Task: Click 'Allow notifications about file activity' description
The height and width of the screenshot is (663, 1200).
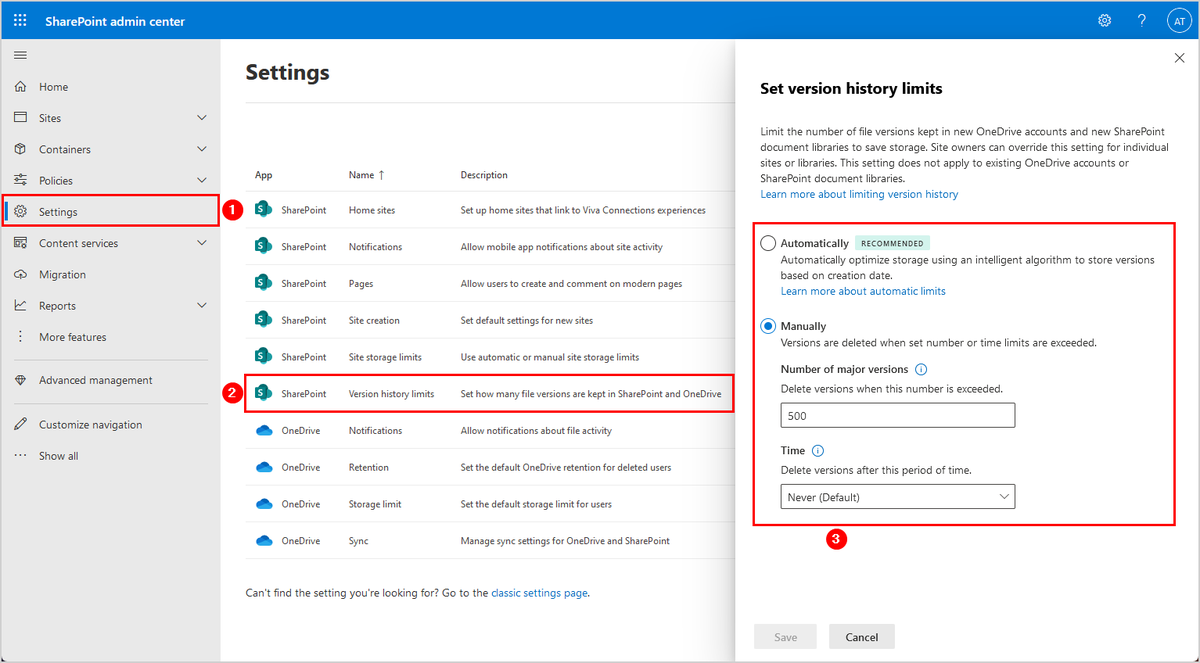Action: (x=536, y=431)
